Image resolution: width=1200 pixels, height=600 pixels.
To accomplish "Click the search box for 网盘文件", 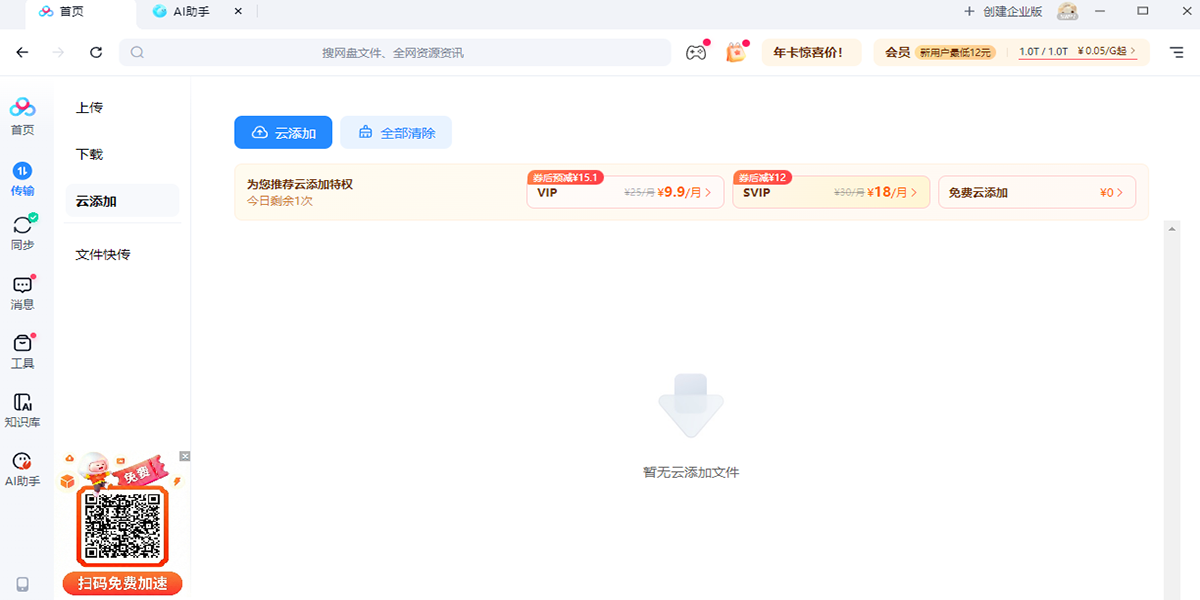I will click(x=395, y=53).
